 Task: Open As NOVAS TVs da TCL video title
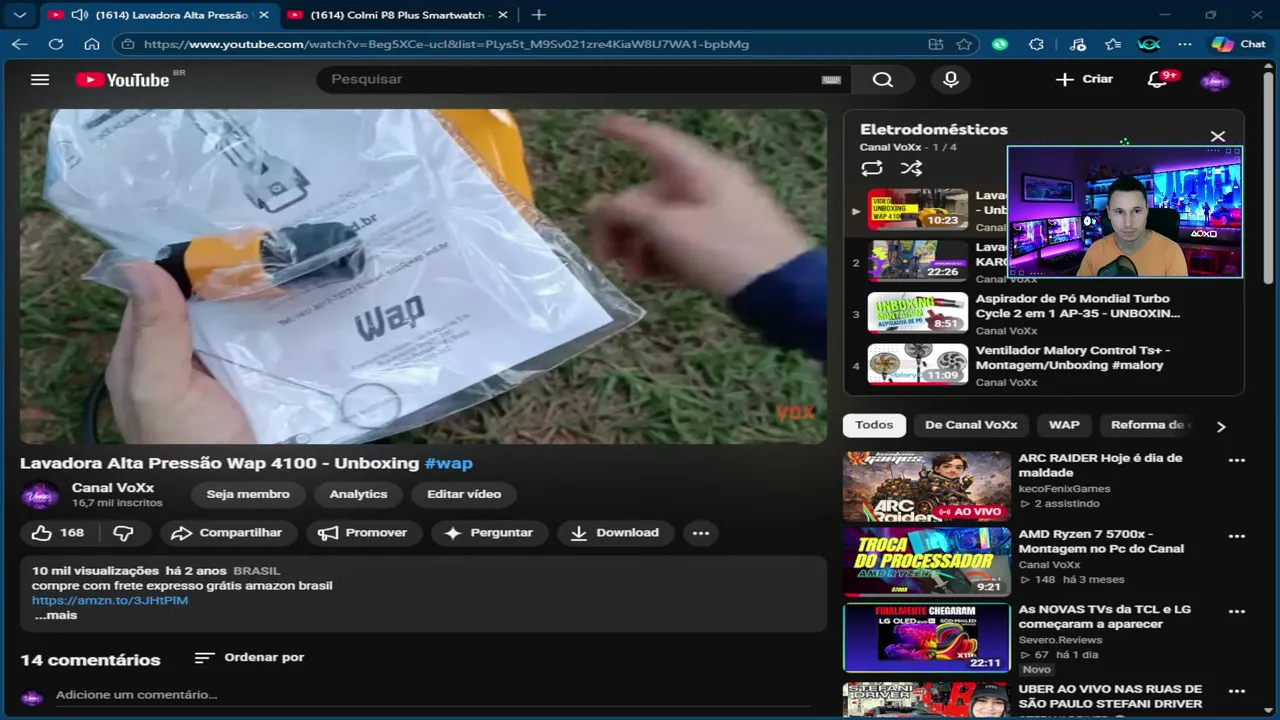click(1104, 616)
